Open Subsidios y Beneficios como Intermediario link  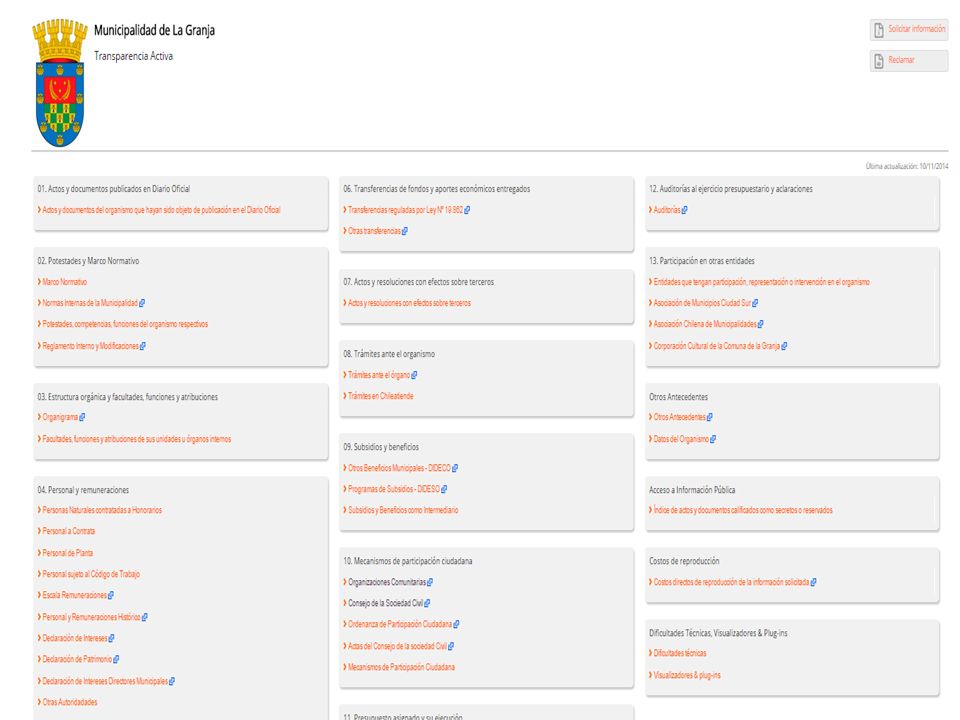click(403, 510)
